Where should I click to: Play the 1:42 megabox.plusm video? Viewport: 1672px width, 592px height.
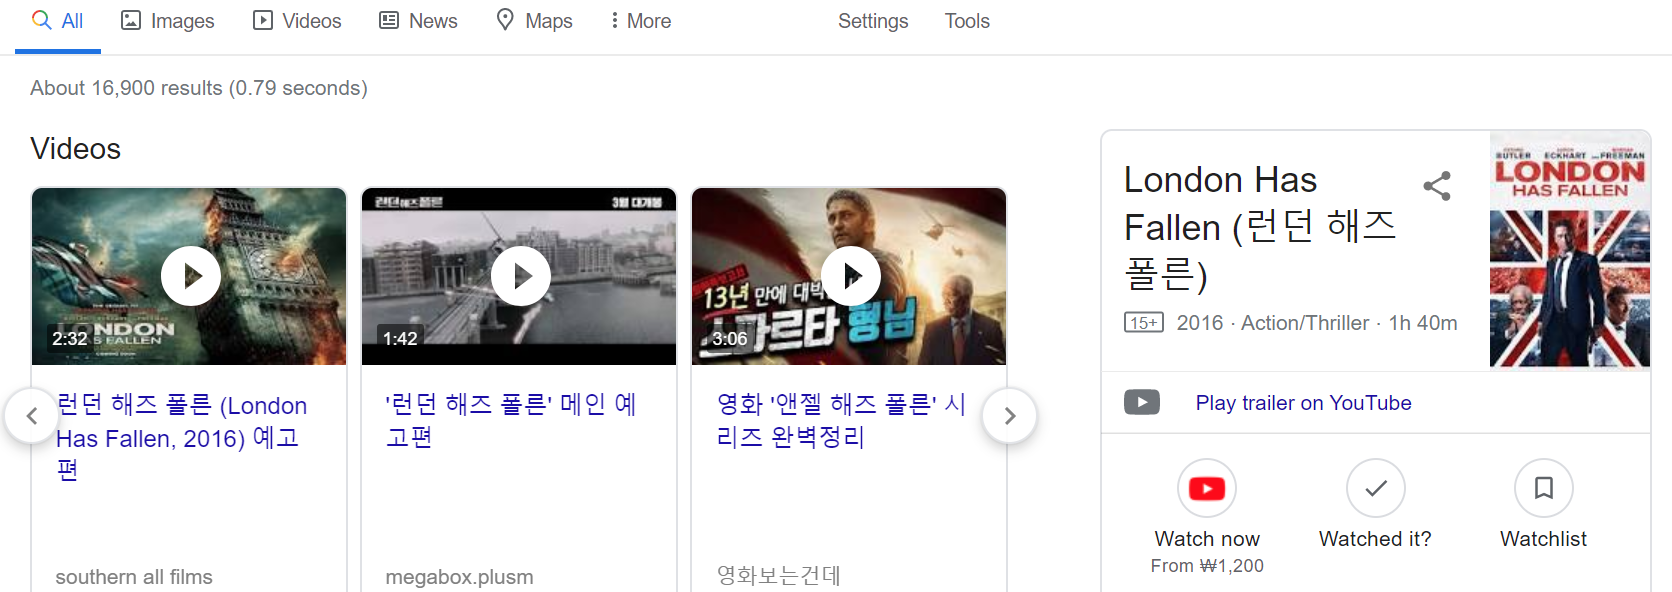(519, 276)
